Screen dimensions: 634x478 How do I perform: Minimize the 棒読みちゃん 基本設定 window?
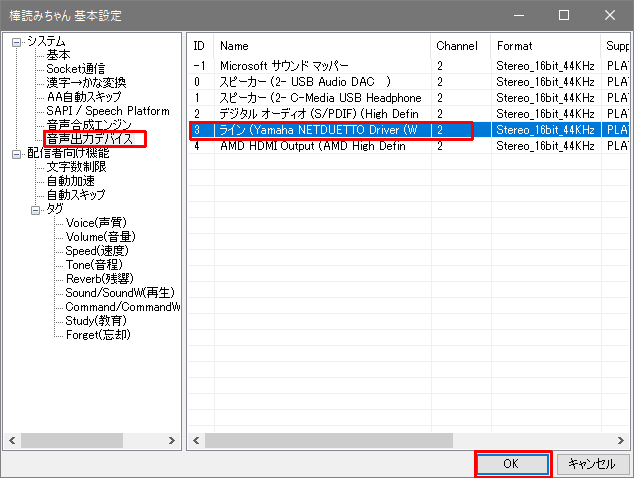coord(519,15)
